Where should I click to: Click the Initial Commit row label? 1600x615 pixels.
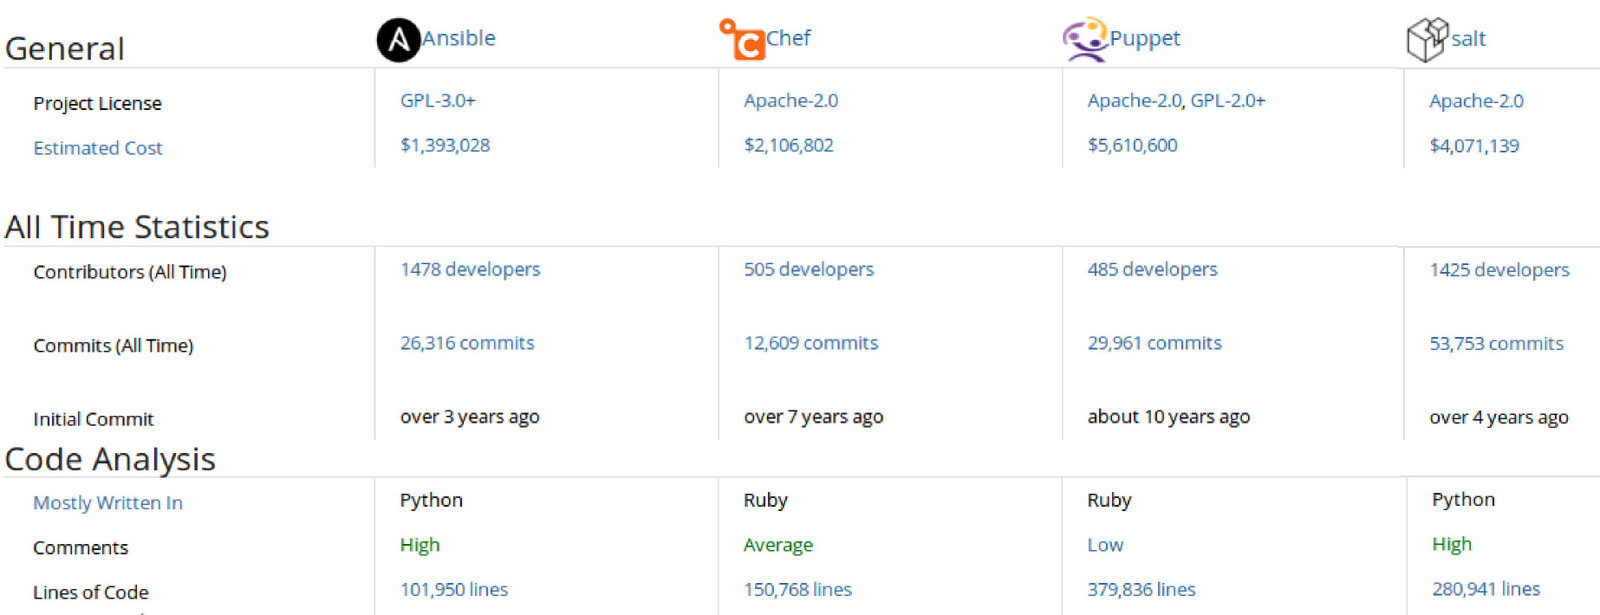[x=93, y=420]
